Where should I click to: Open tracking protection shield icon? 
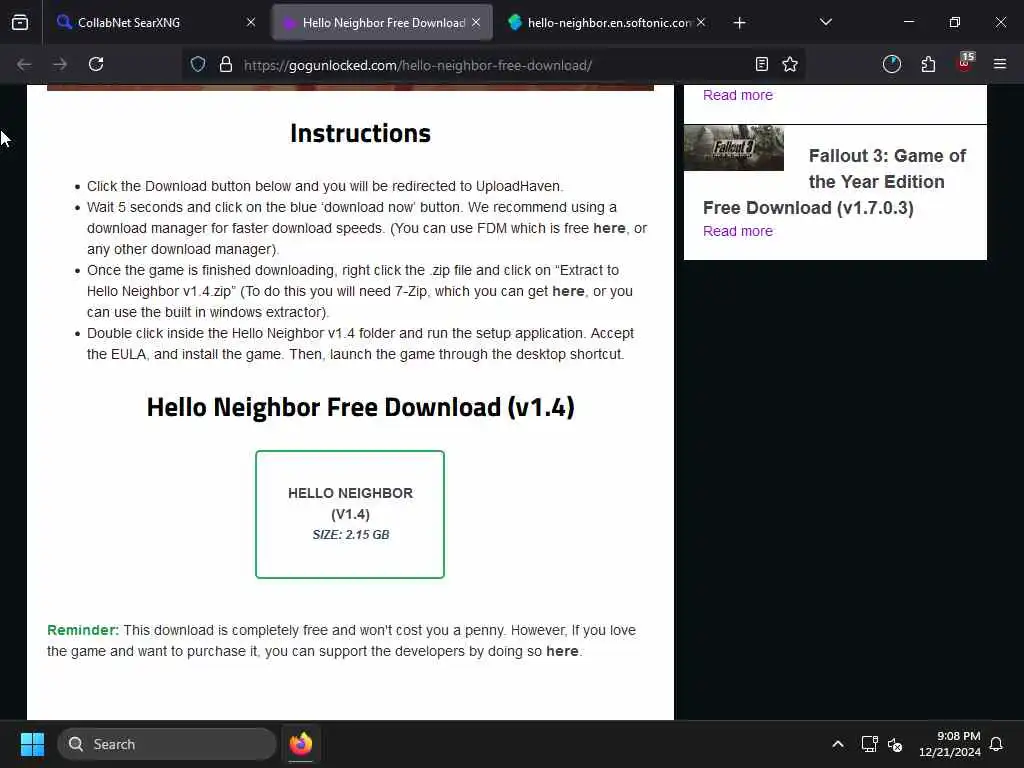tap(198, 64)
